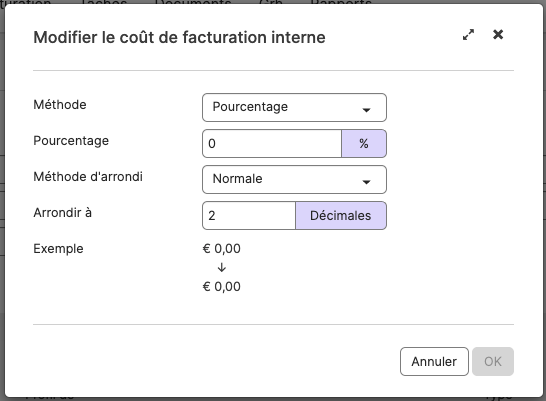Click the first € 0,00 example amount
The height and width of the screenshot is (401, 546).
[x=221, y=249]
